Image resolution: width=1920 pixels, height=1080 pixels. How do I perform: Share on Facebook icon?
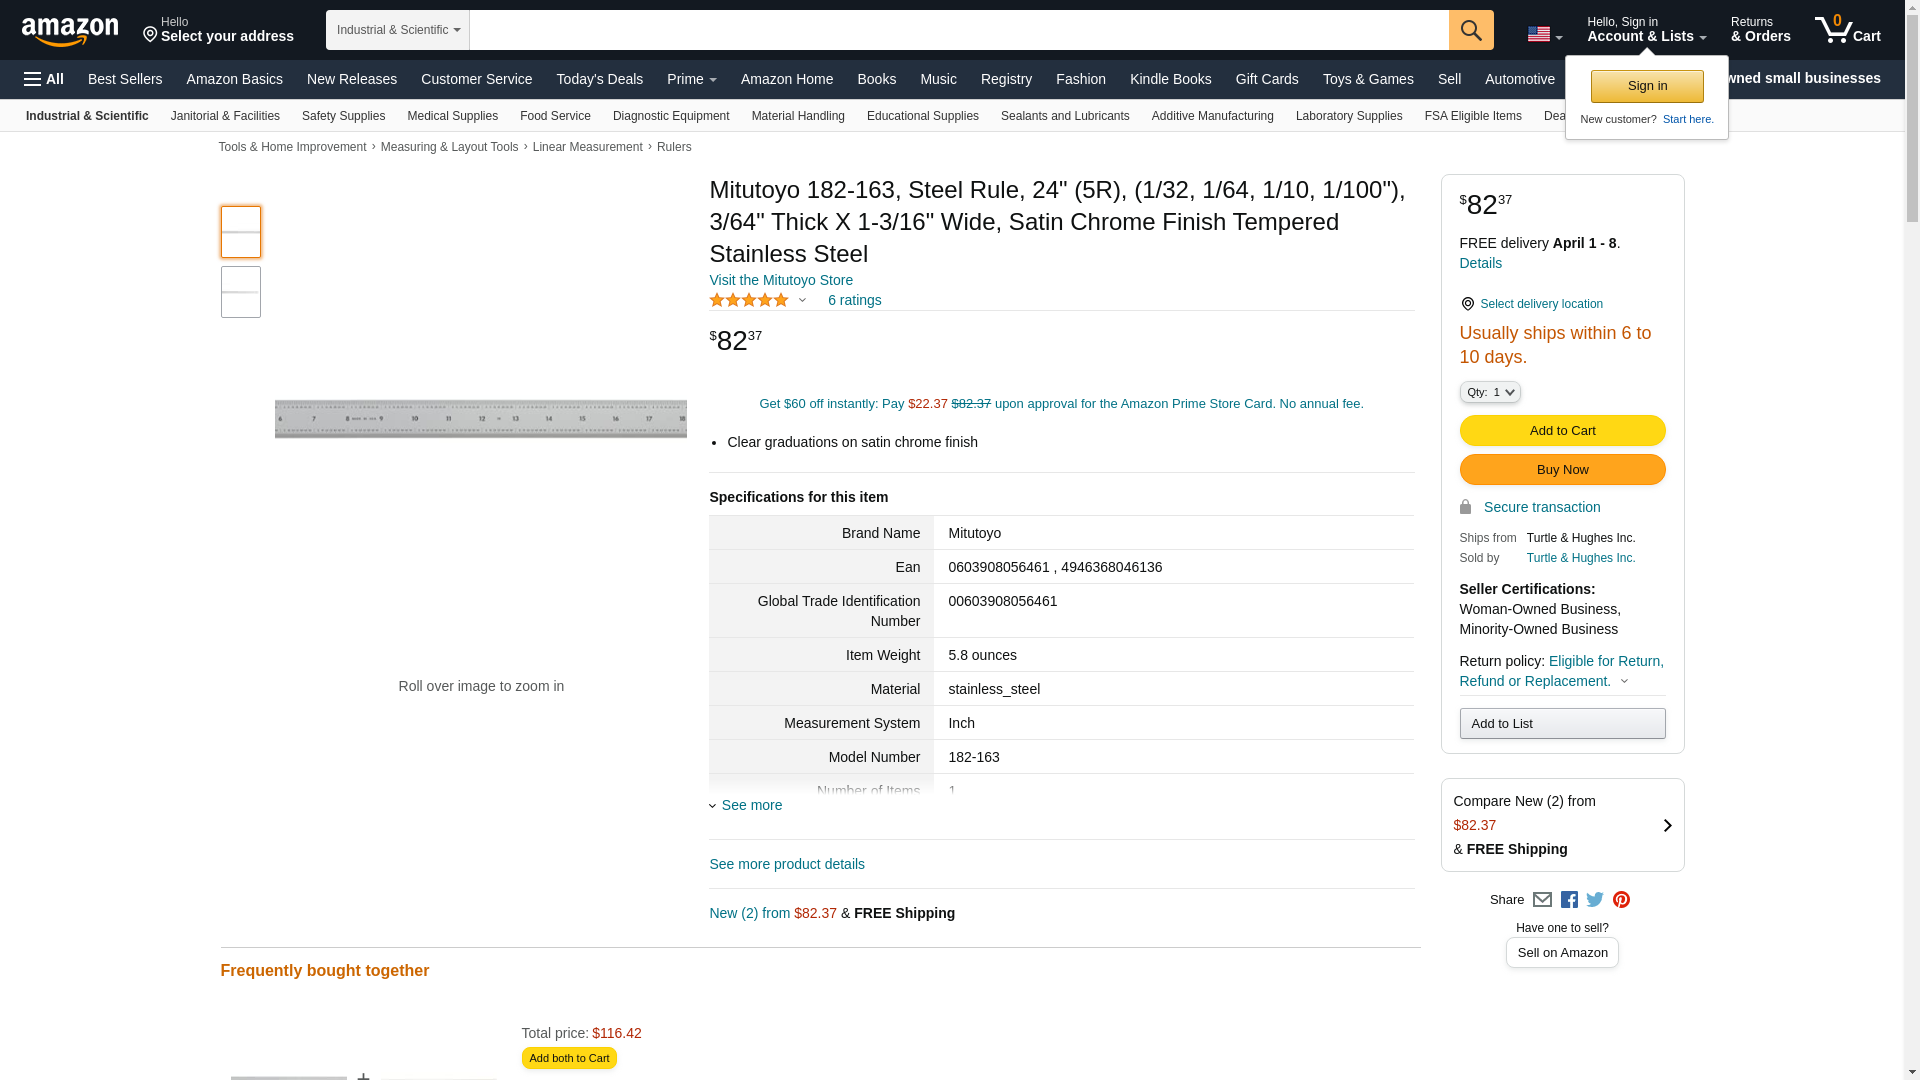point(1569,900)
